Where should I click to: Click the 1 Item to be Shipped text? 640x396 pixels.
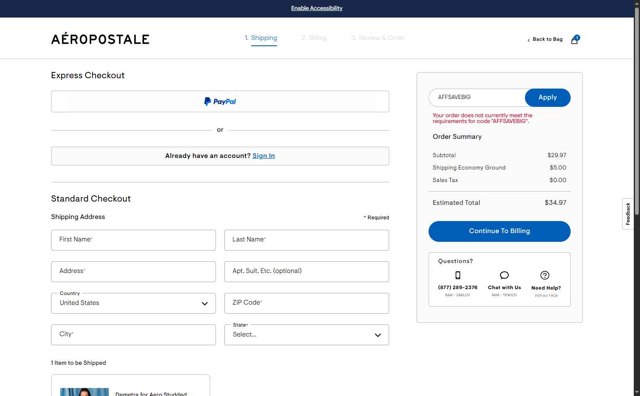[x=78, y=363]
